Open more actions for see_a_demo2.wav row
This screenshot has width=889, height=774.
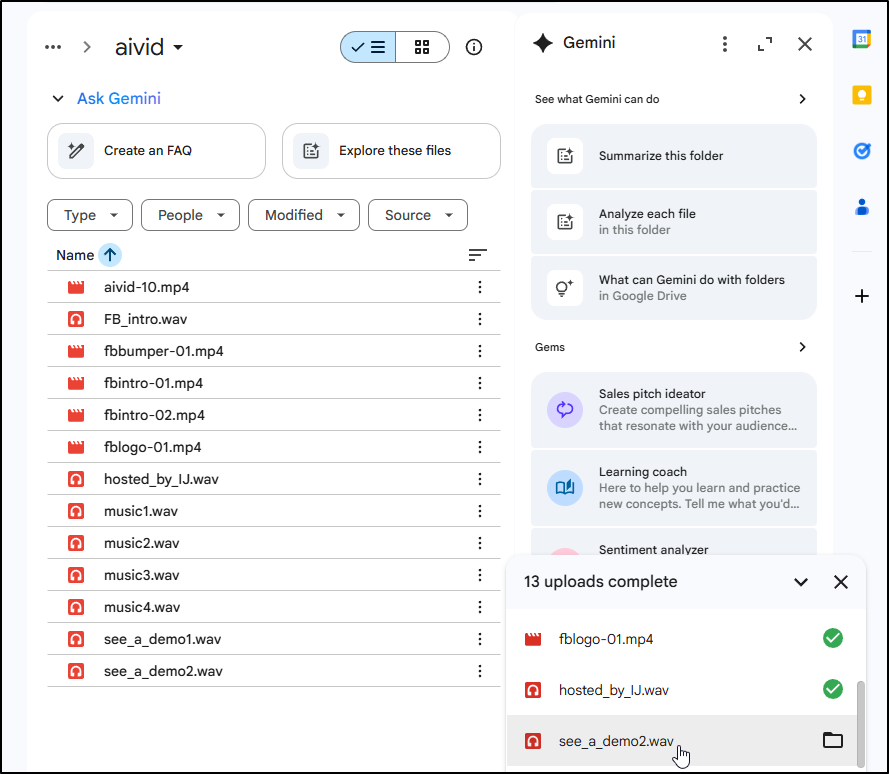coord(480,671)
